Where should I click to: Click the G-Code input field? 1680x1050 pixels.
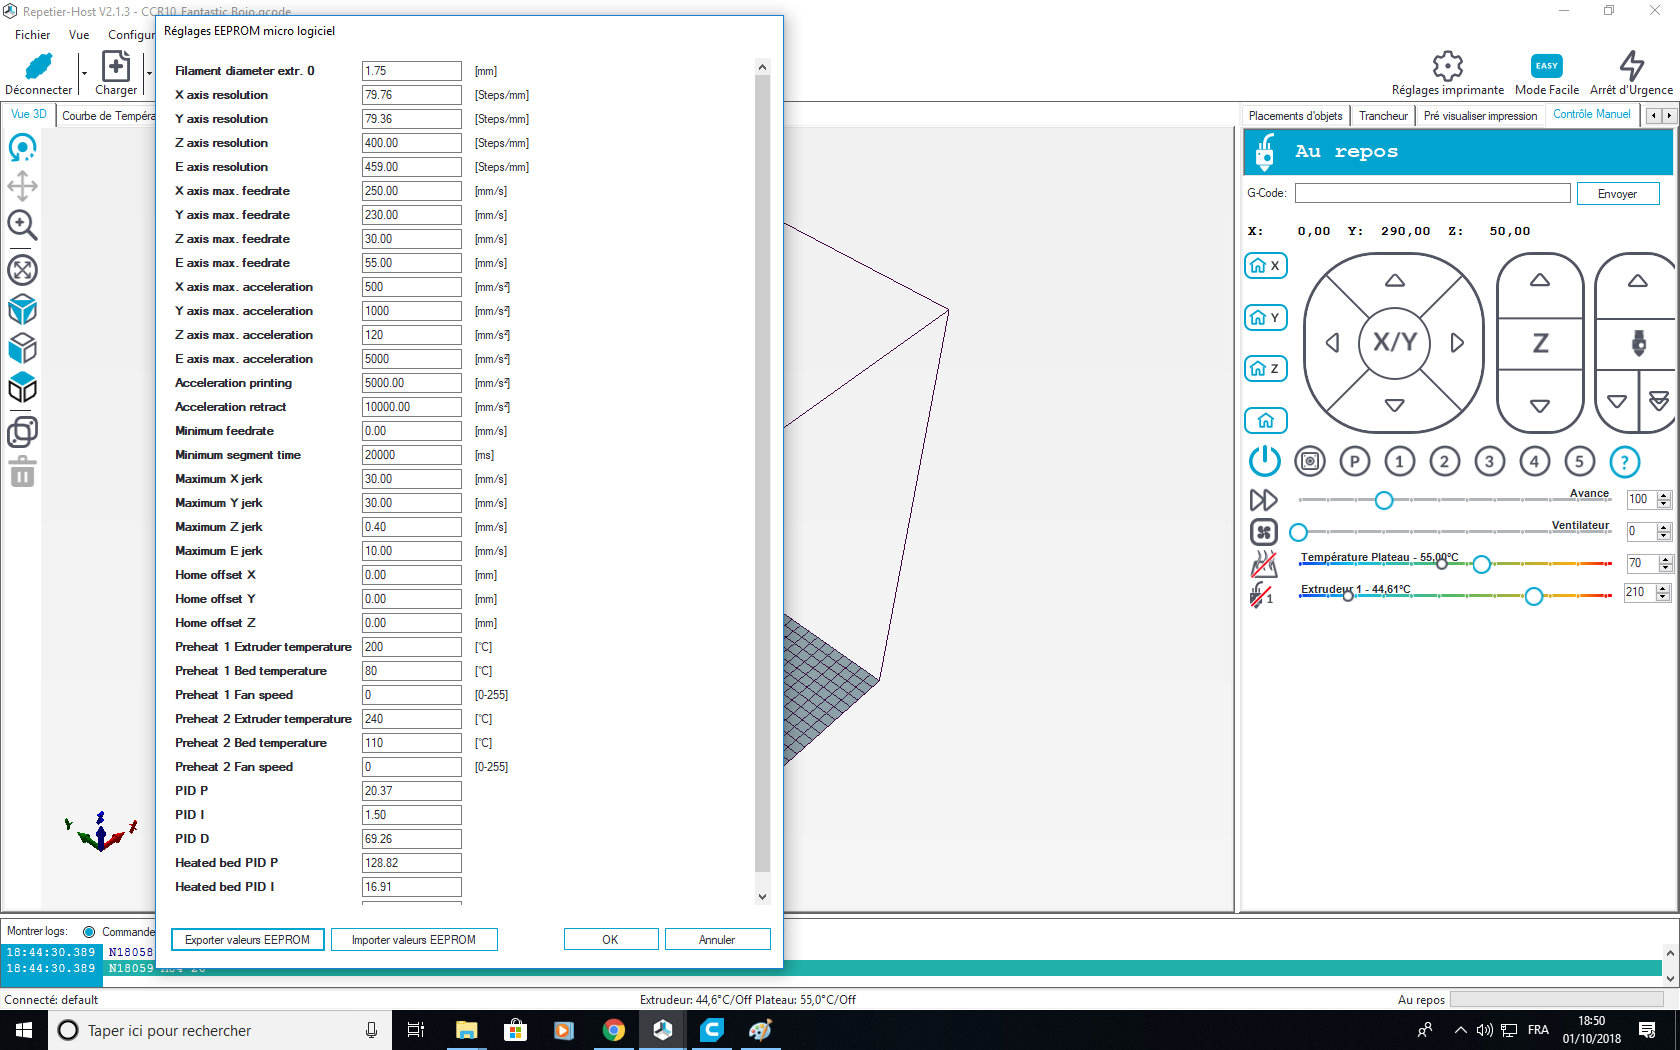1433,193
